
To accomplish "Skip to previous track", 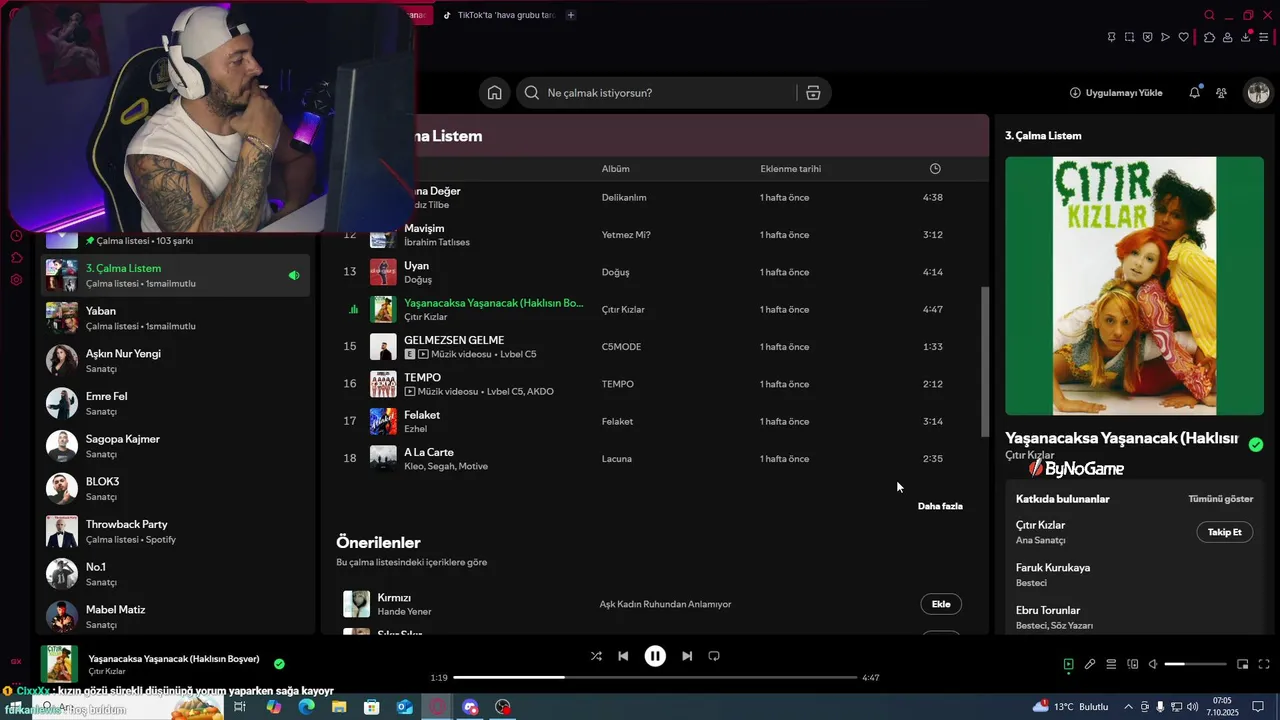I will 623,656.
